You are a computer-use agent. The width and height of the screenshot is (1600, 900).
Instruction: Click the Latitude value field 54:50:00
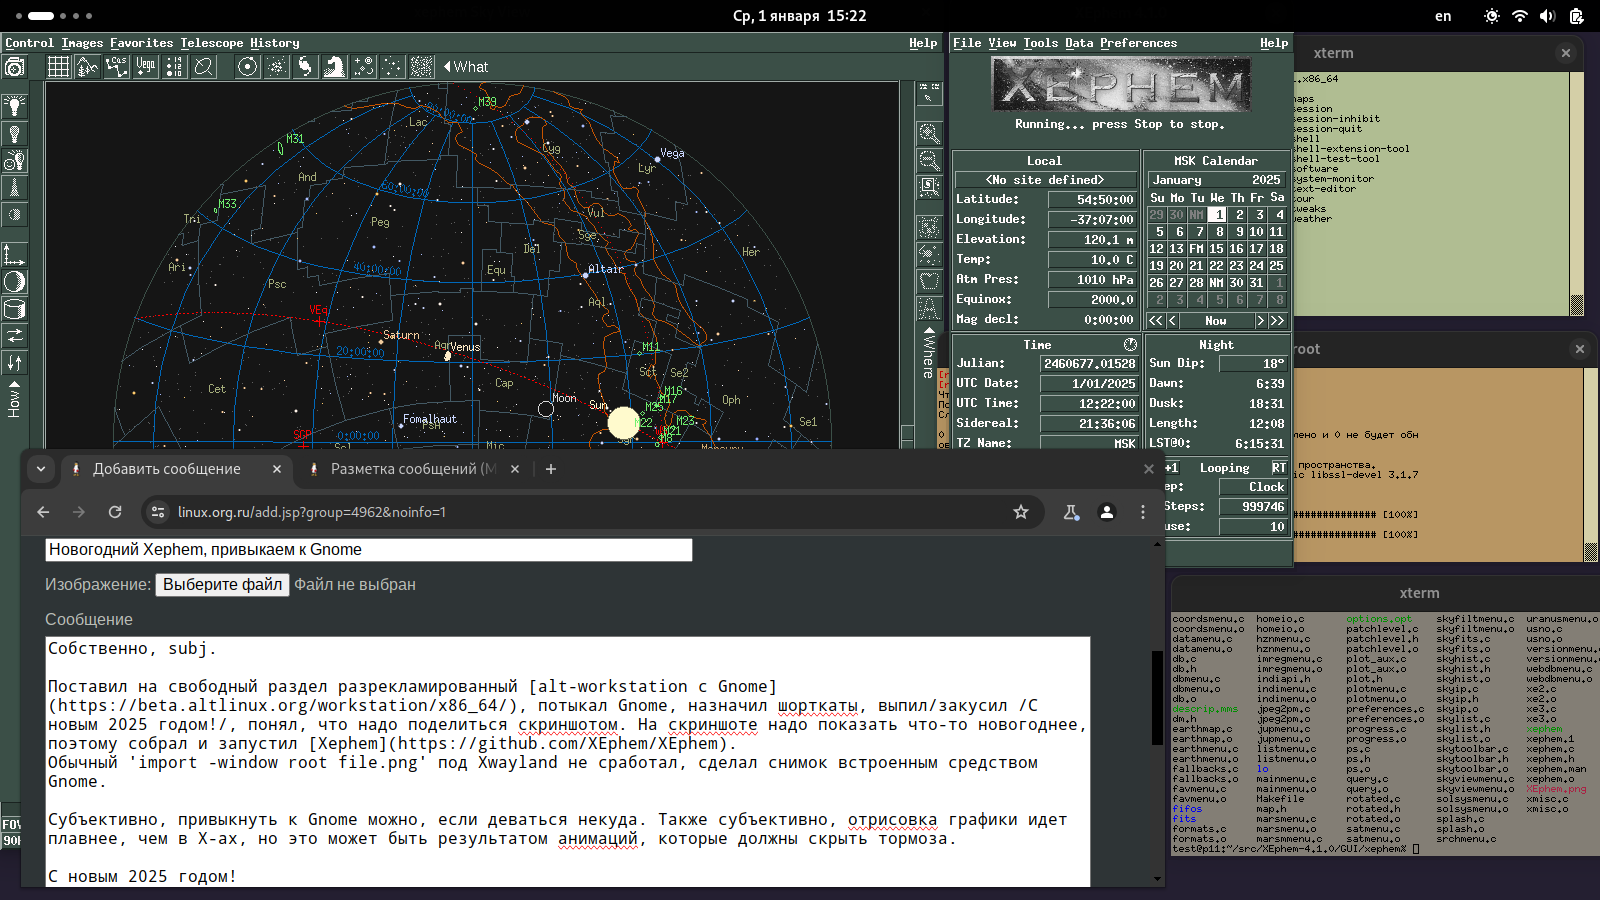tap(1092, 199)
